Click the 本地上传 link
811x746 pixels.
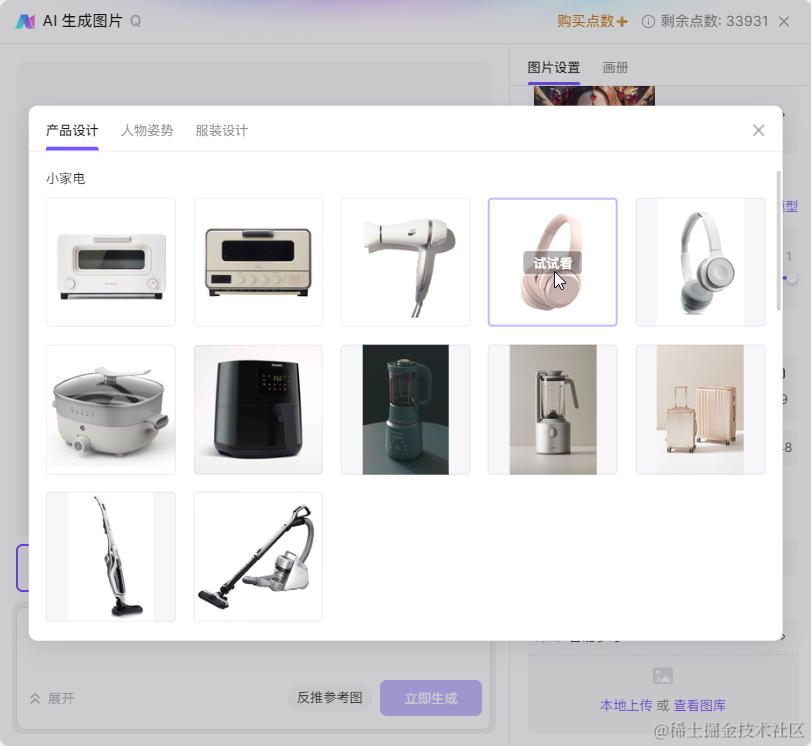(x=626, y=705)
